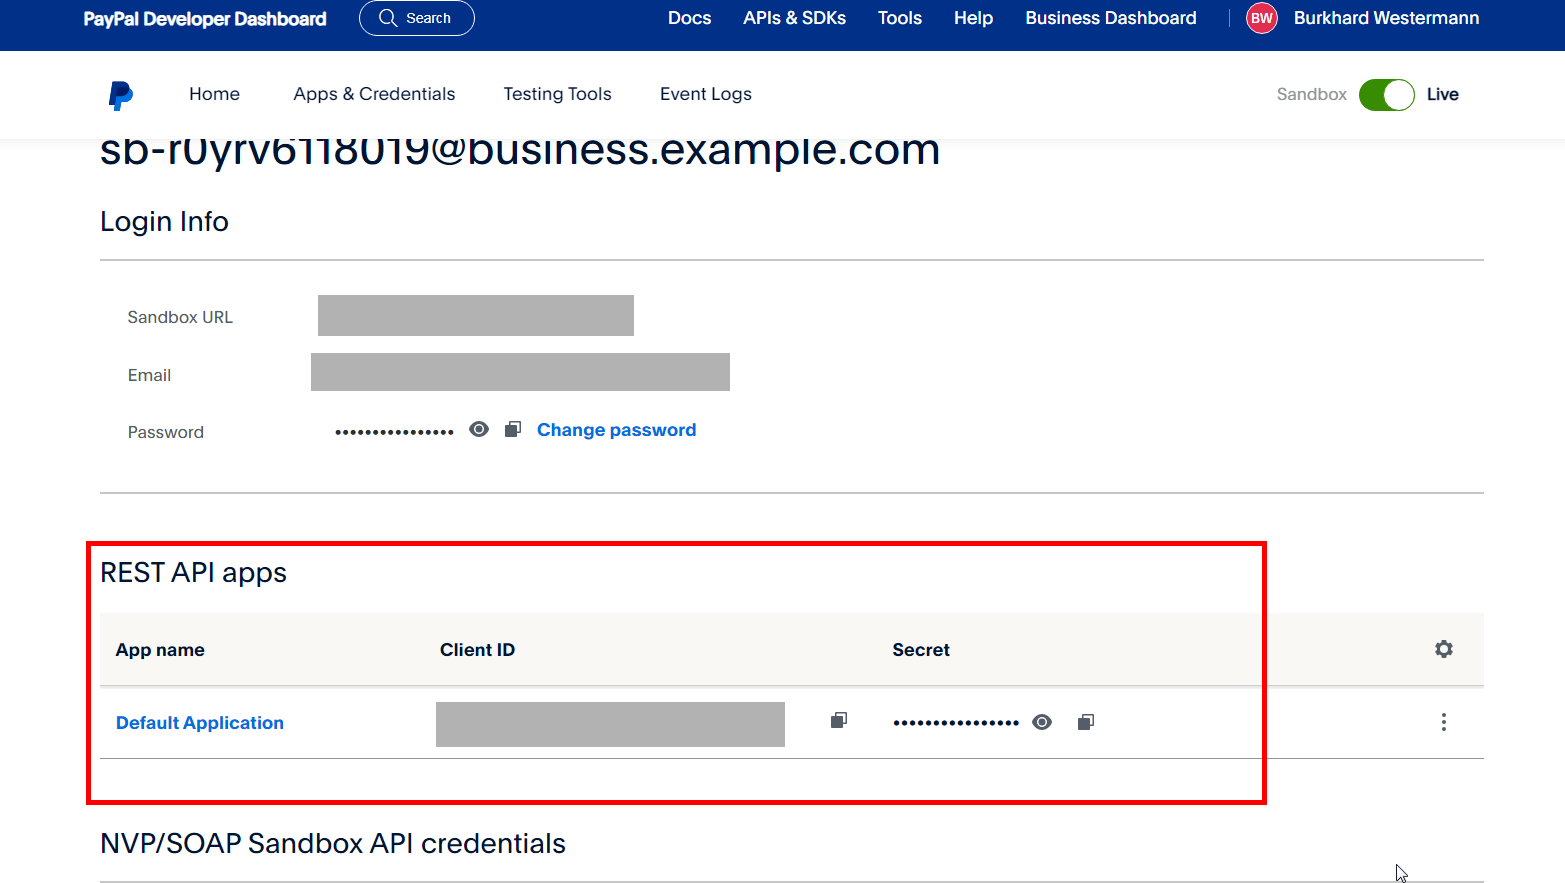Click the BW user avatar icon
This screenshot has width=1565, height=883.
pyautogui.click(x=1262, y=18)
